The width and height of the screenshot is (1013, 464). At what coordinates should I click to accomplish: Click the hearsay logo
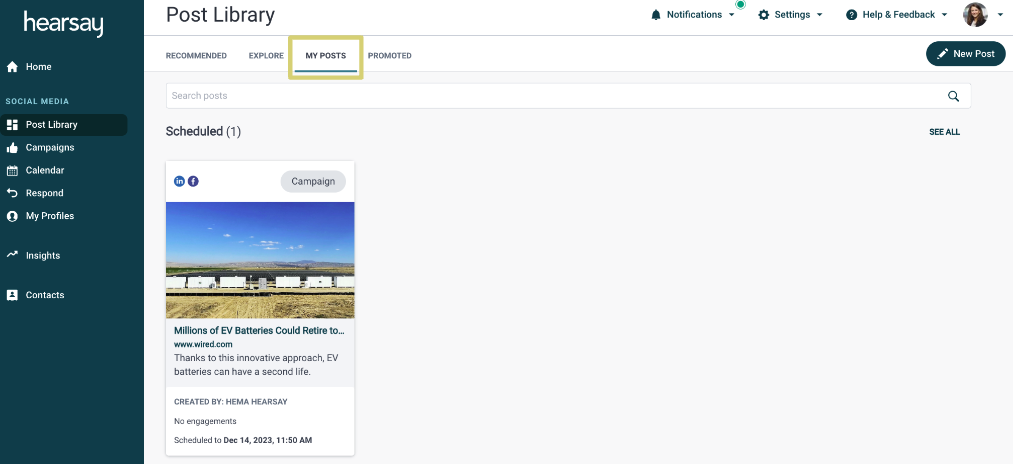pos(63,23)
